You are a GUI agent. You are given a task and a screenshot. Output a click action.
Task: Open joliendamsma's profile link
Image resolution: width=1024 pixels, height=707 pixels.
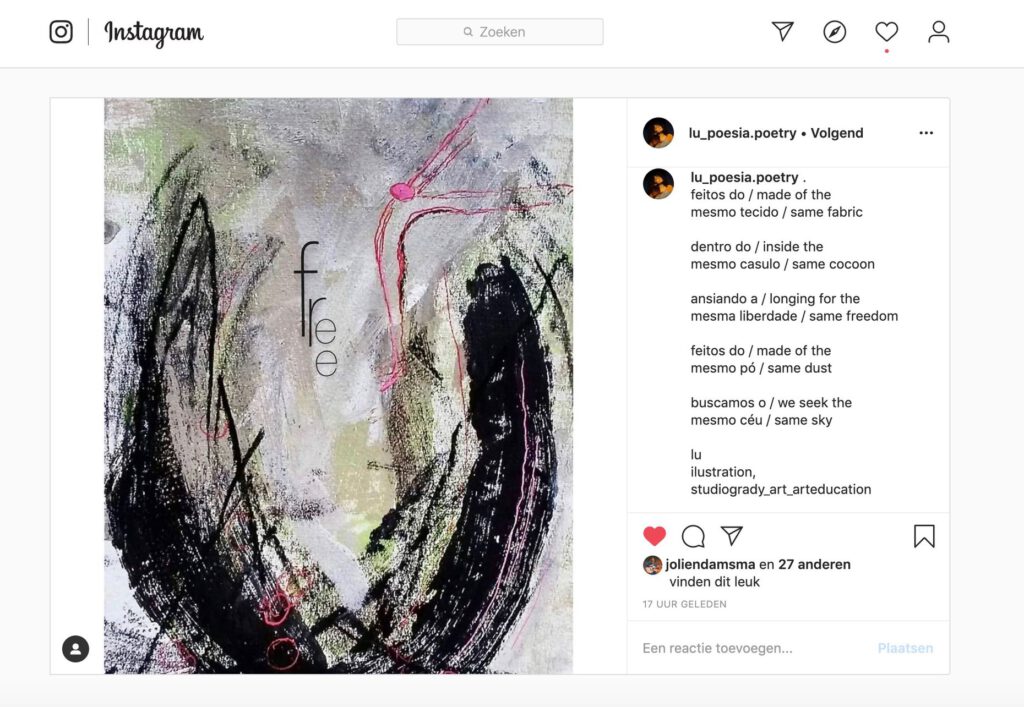(710, 564)
